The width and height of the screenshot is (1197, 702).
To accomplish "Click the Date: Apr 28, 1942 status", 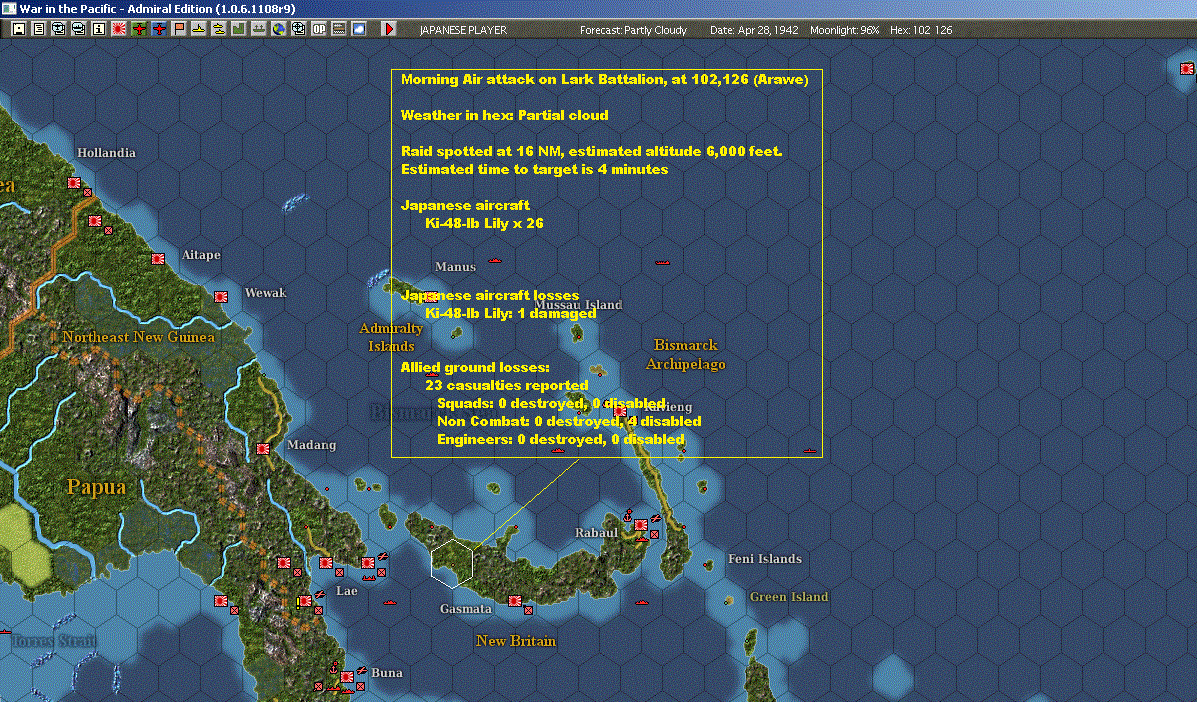I will point(753,30).
